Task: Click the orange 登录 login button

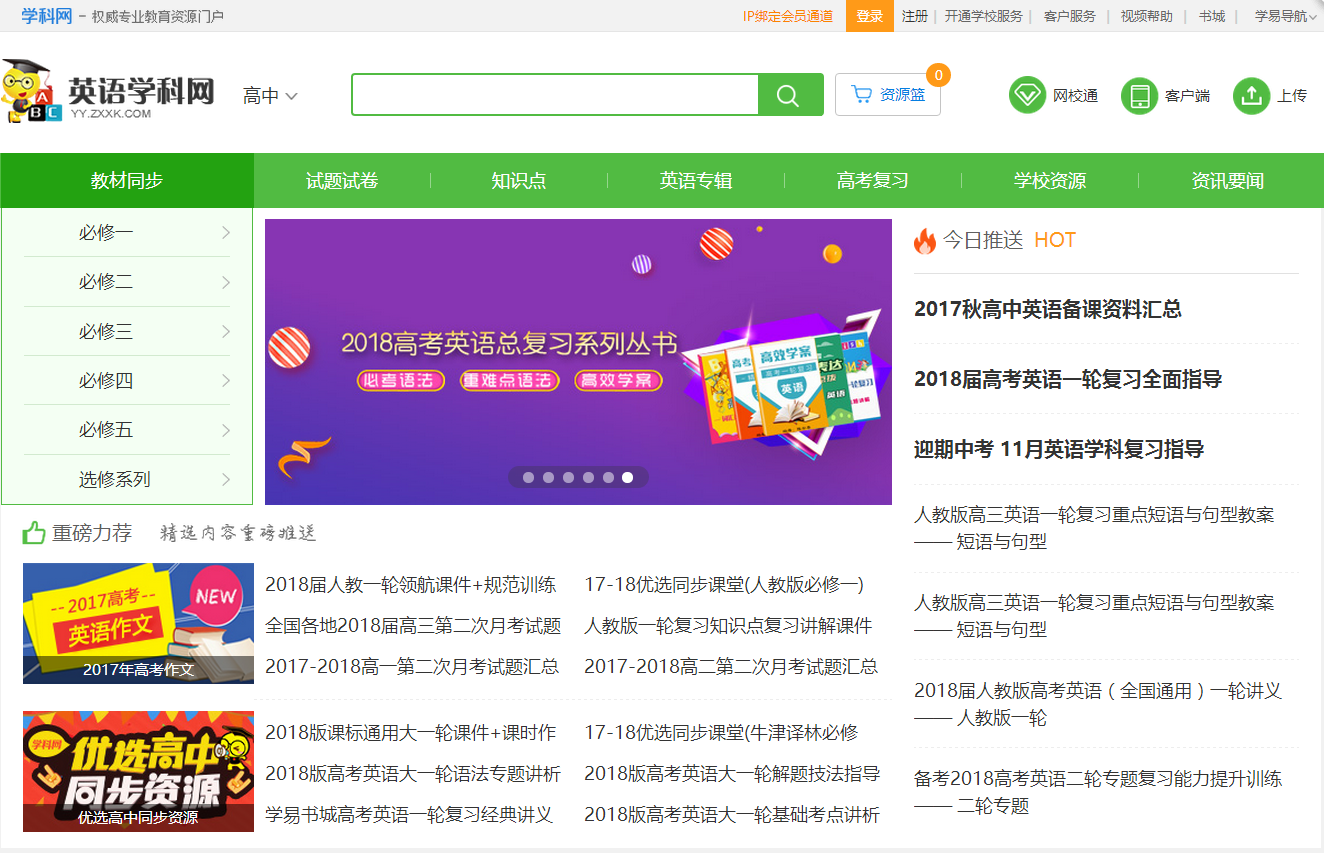Action: click(x=870, y=16)
